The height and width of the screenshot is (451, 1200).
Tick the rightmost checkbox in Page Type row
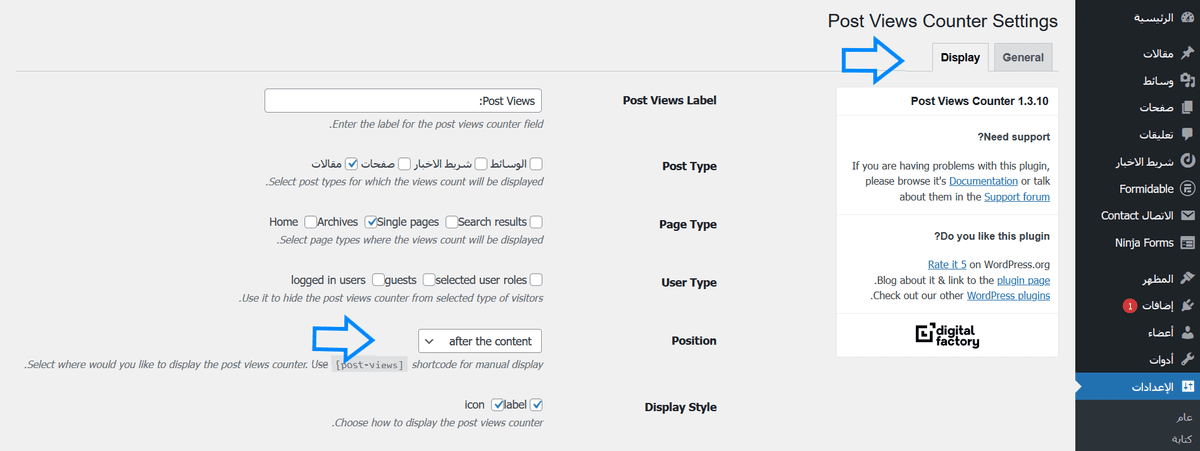click(x=536, y=222)
